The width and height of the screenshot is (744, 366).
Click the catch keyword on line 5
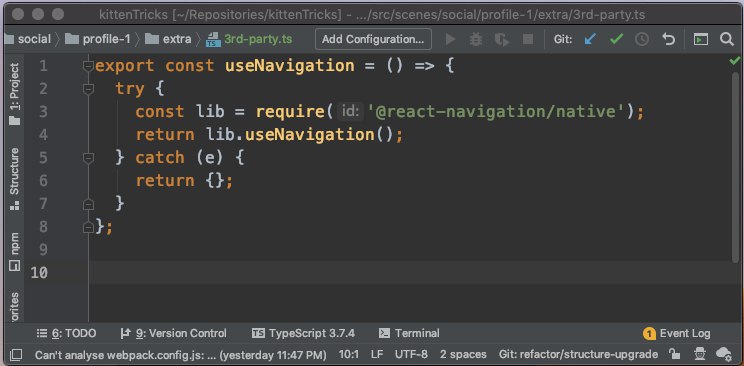160,158
